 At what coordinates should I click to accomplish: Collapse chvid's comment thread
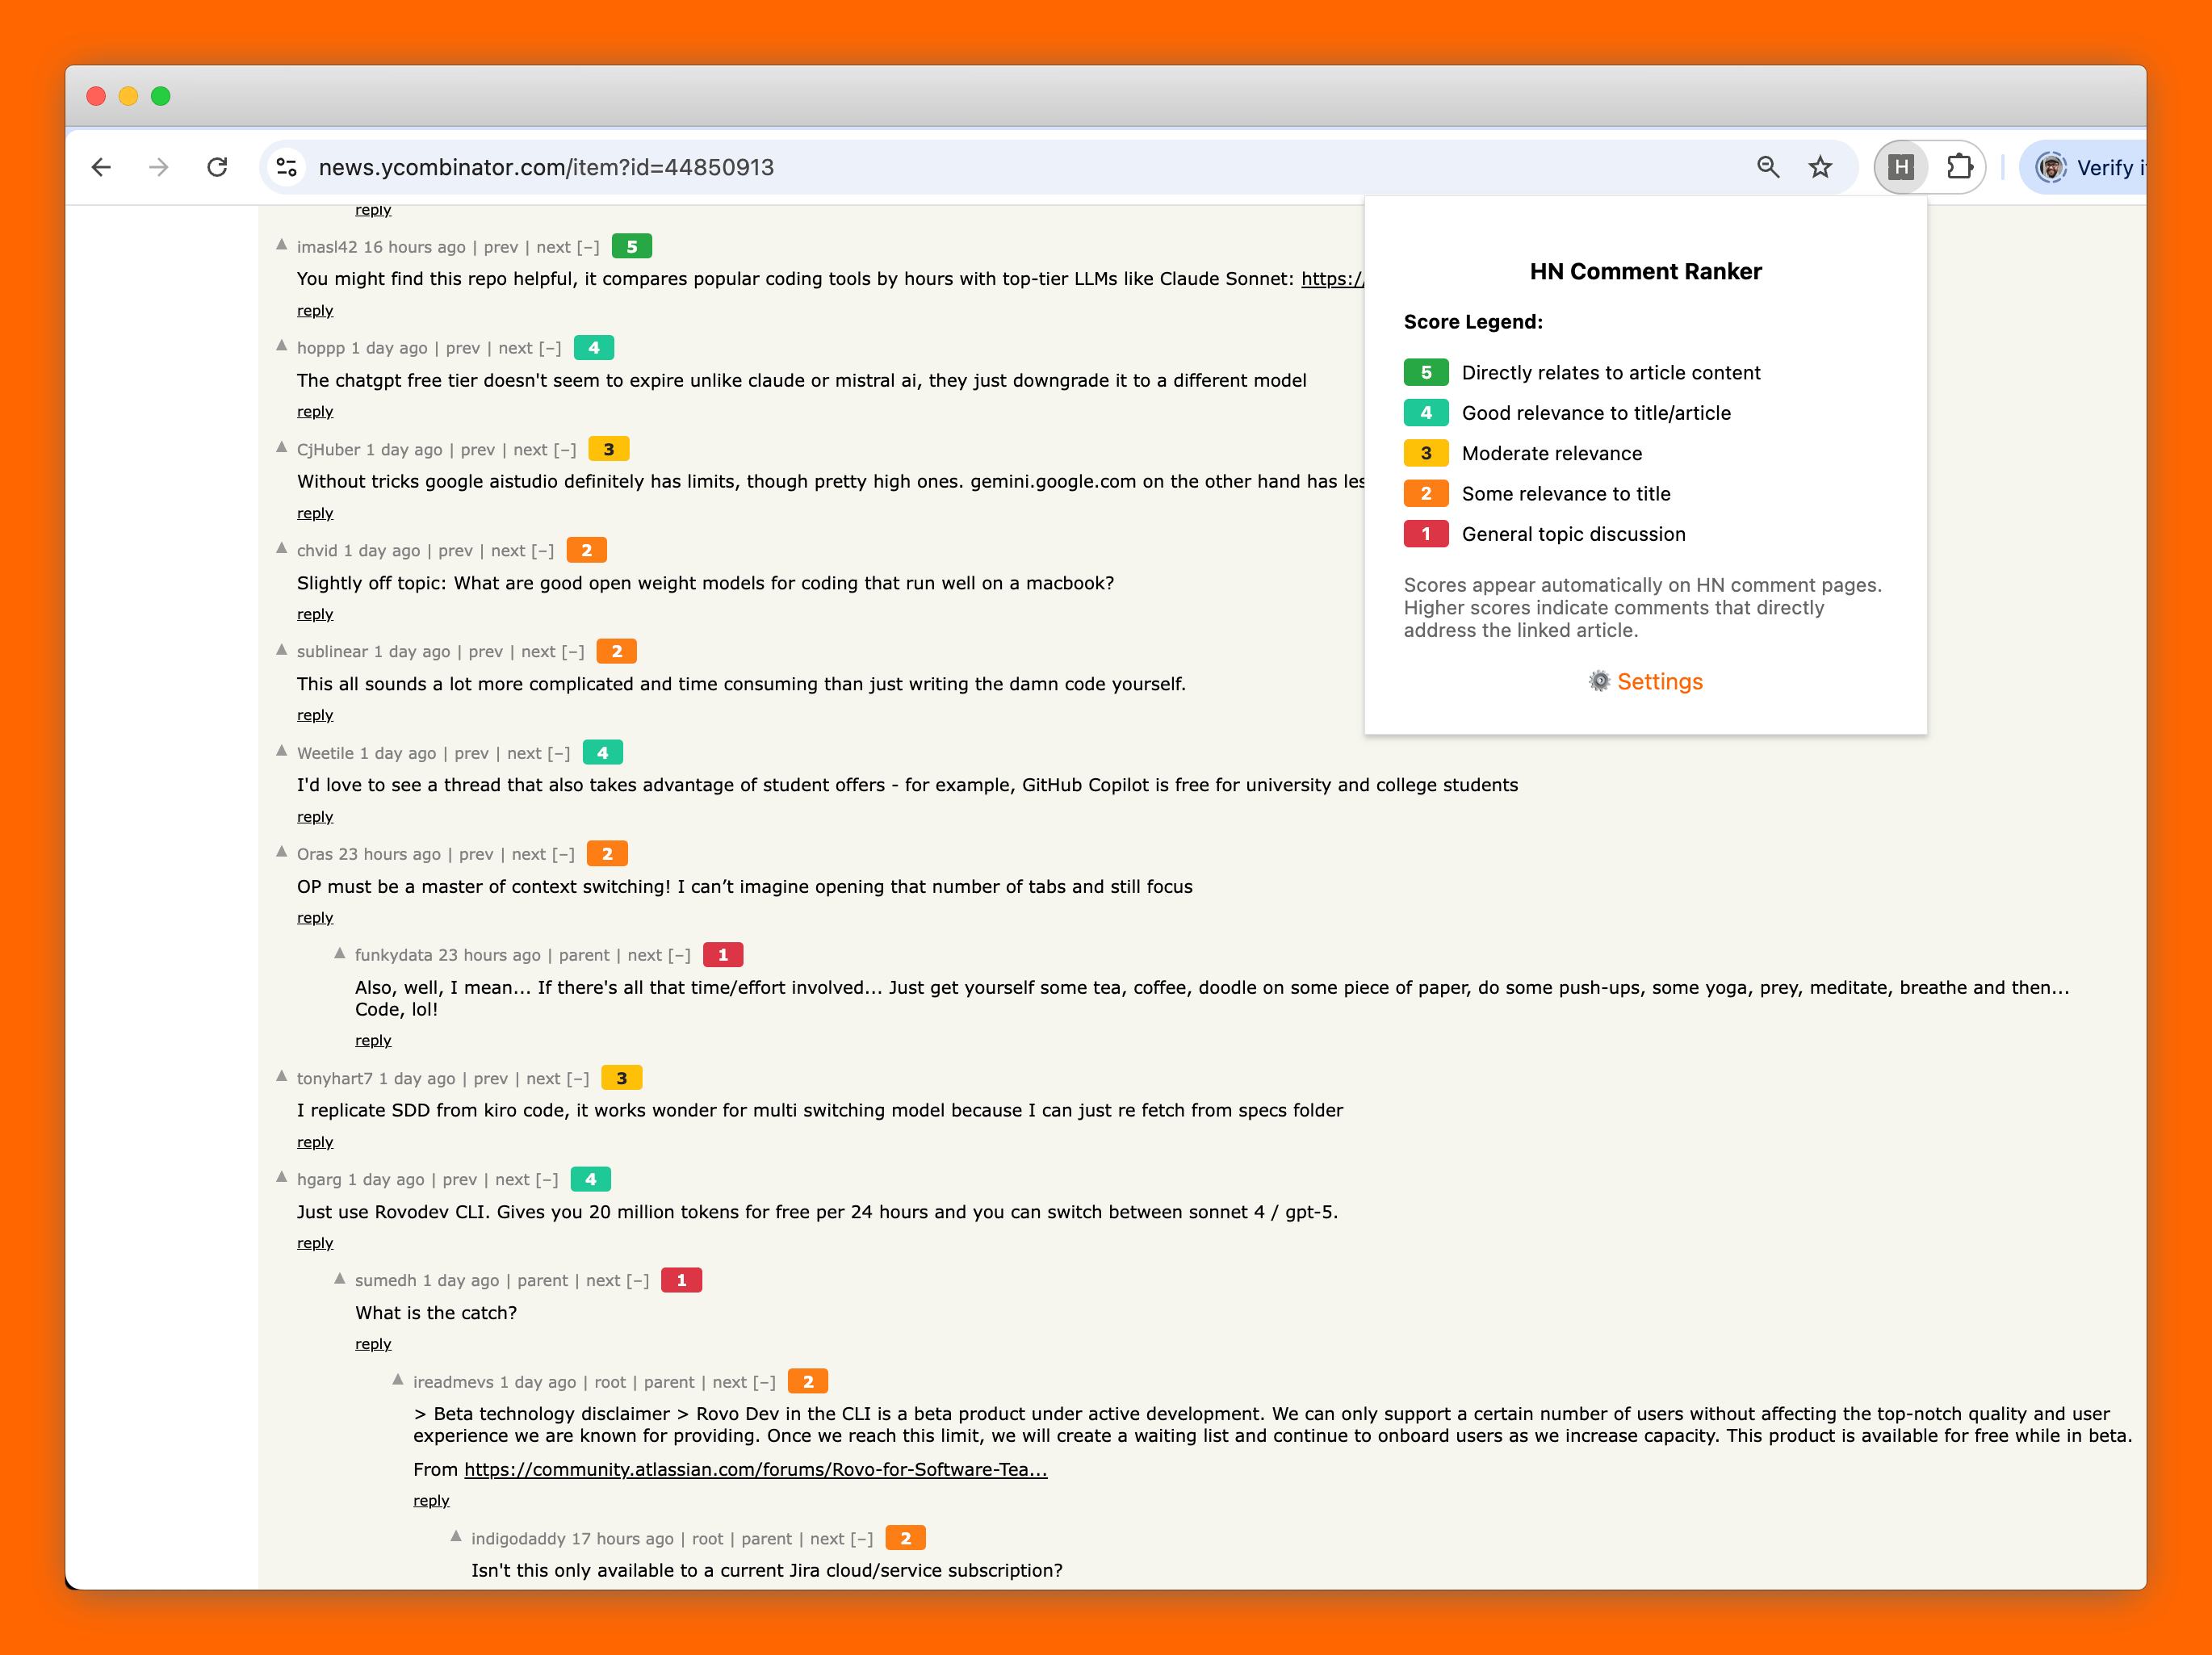pyautogui.click(x=542, y=551)
